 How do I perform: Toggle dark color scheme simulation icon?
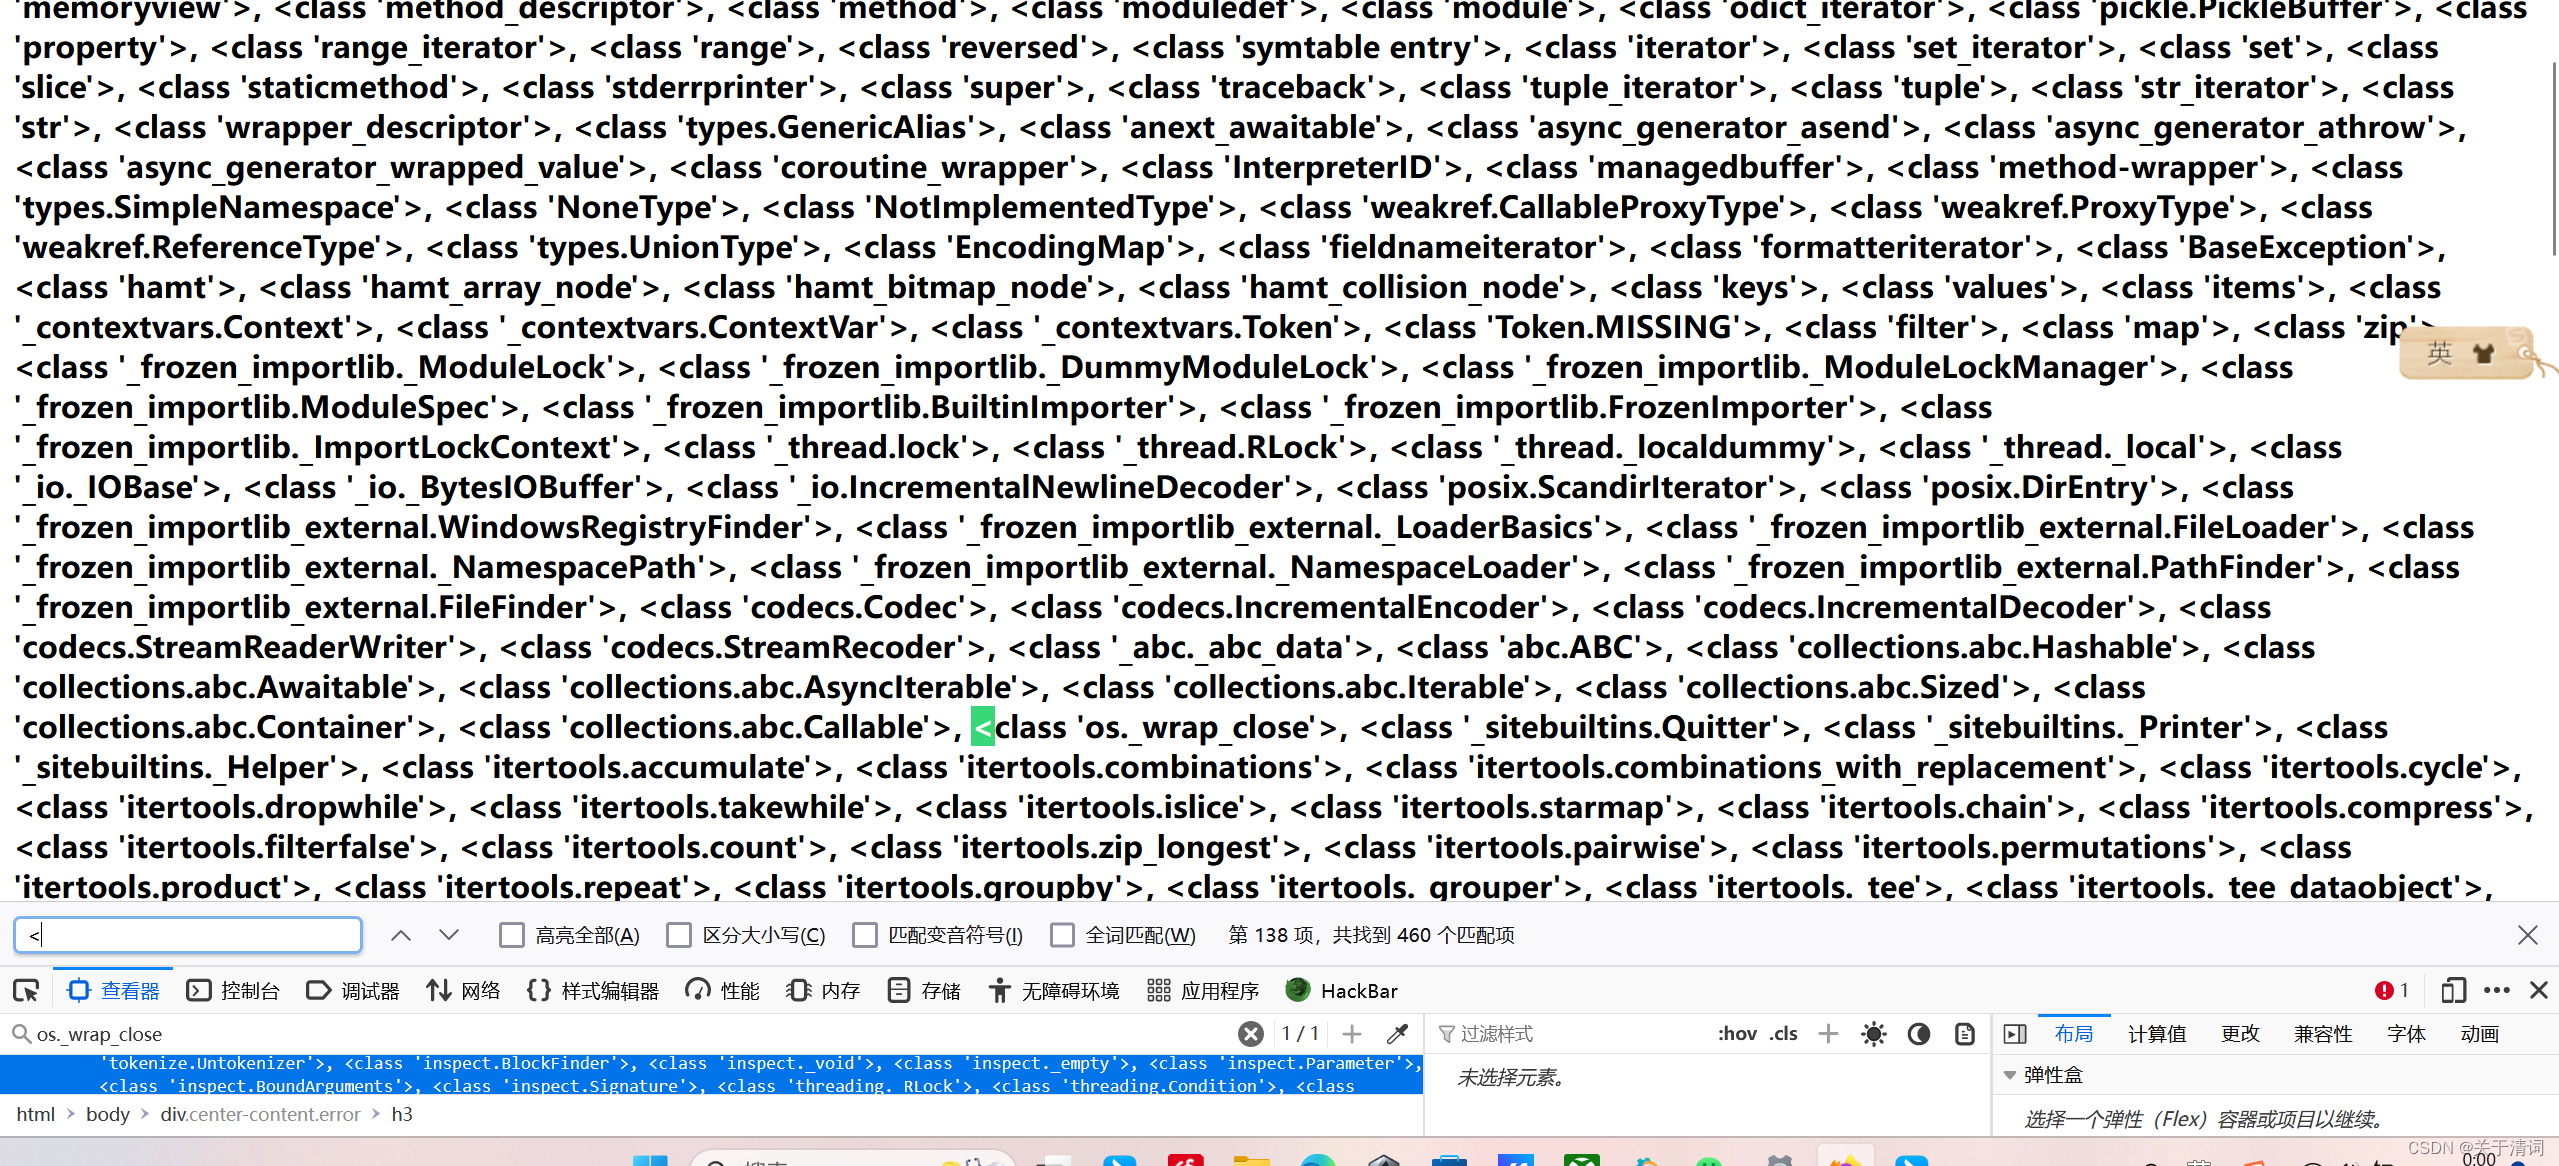click(1918, 1033)
